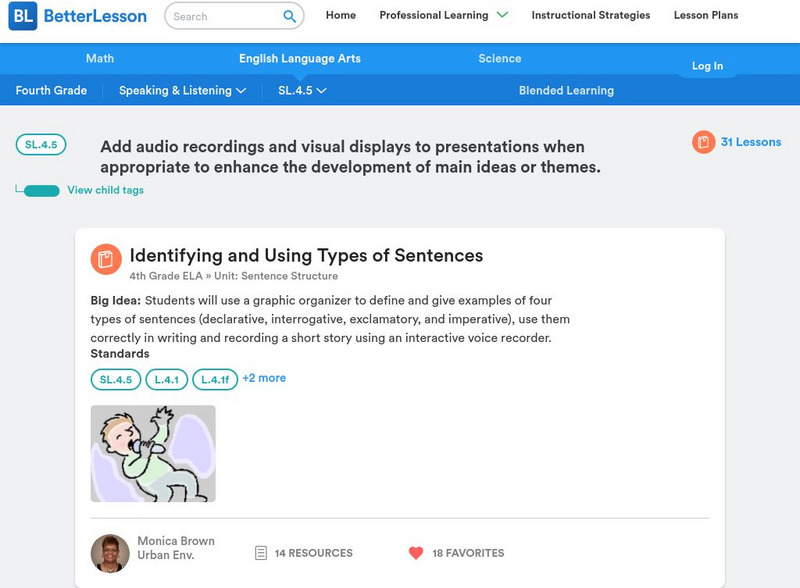Click the orange lesson icon beside the lesson title
800x588 pixels.
point(106,259)
